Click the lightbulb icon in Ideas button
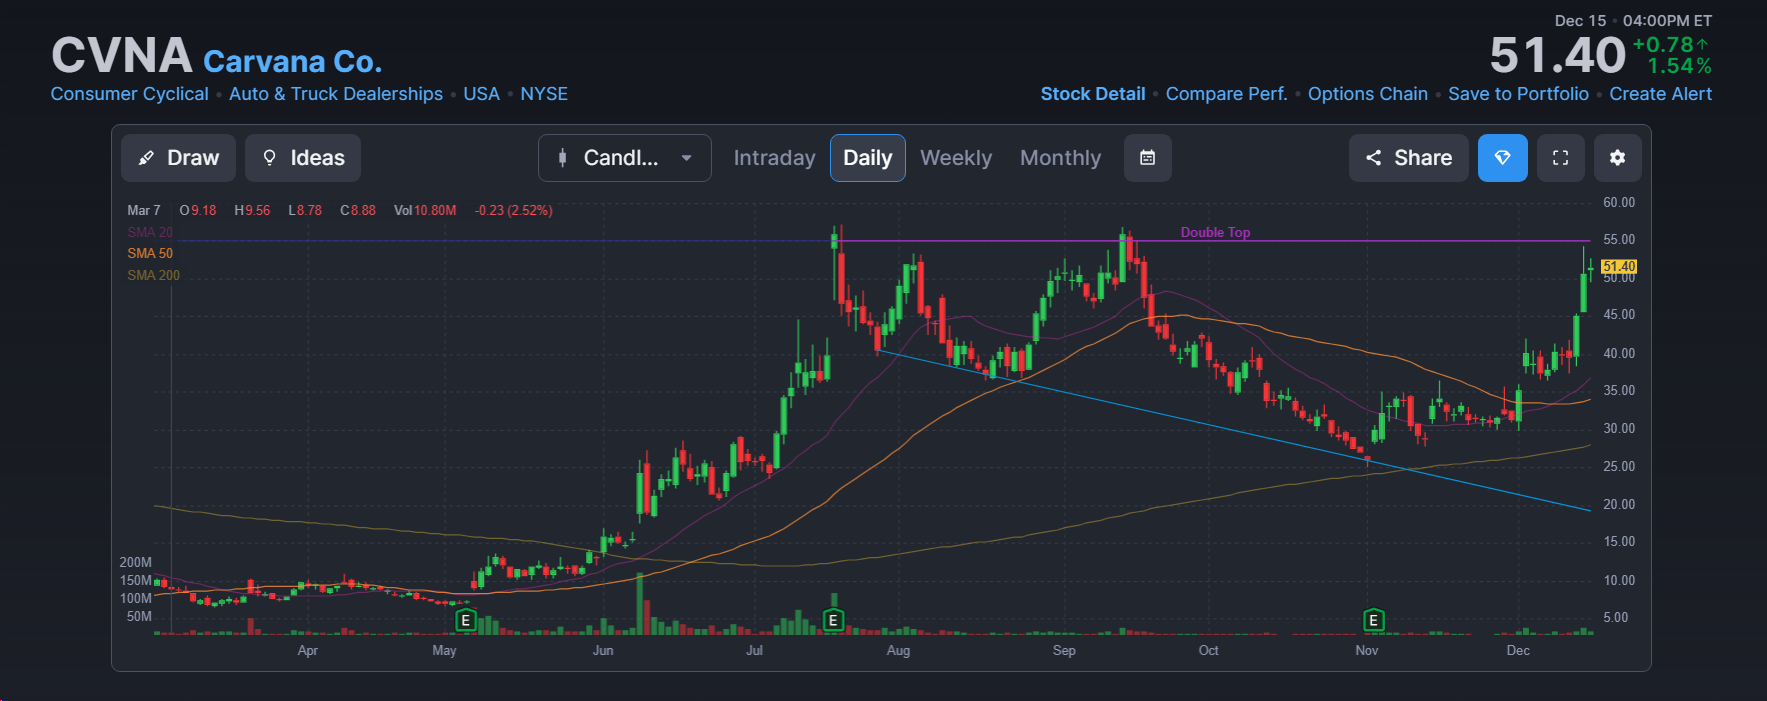 pyautogui.click(x=269, y=158)
